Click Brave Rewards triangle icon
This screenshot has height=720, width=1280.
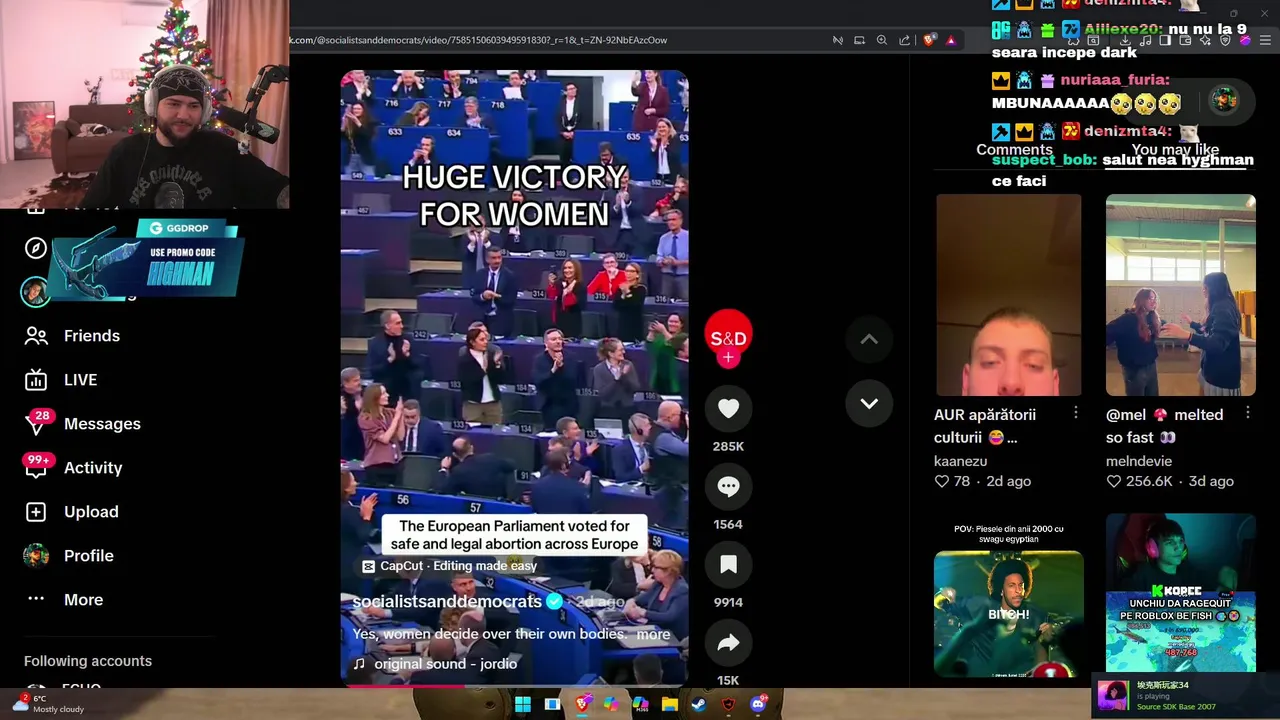(x=951, y=40)
